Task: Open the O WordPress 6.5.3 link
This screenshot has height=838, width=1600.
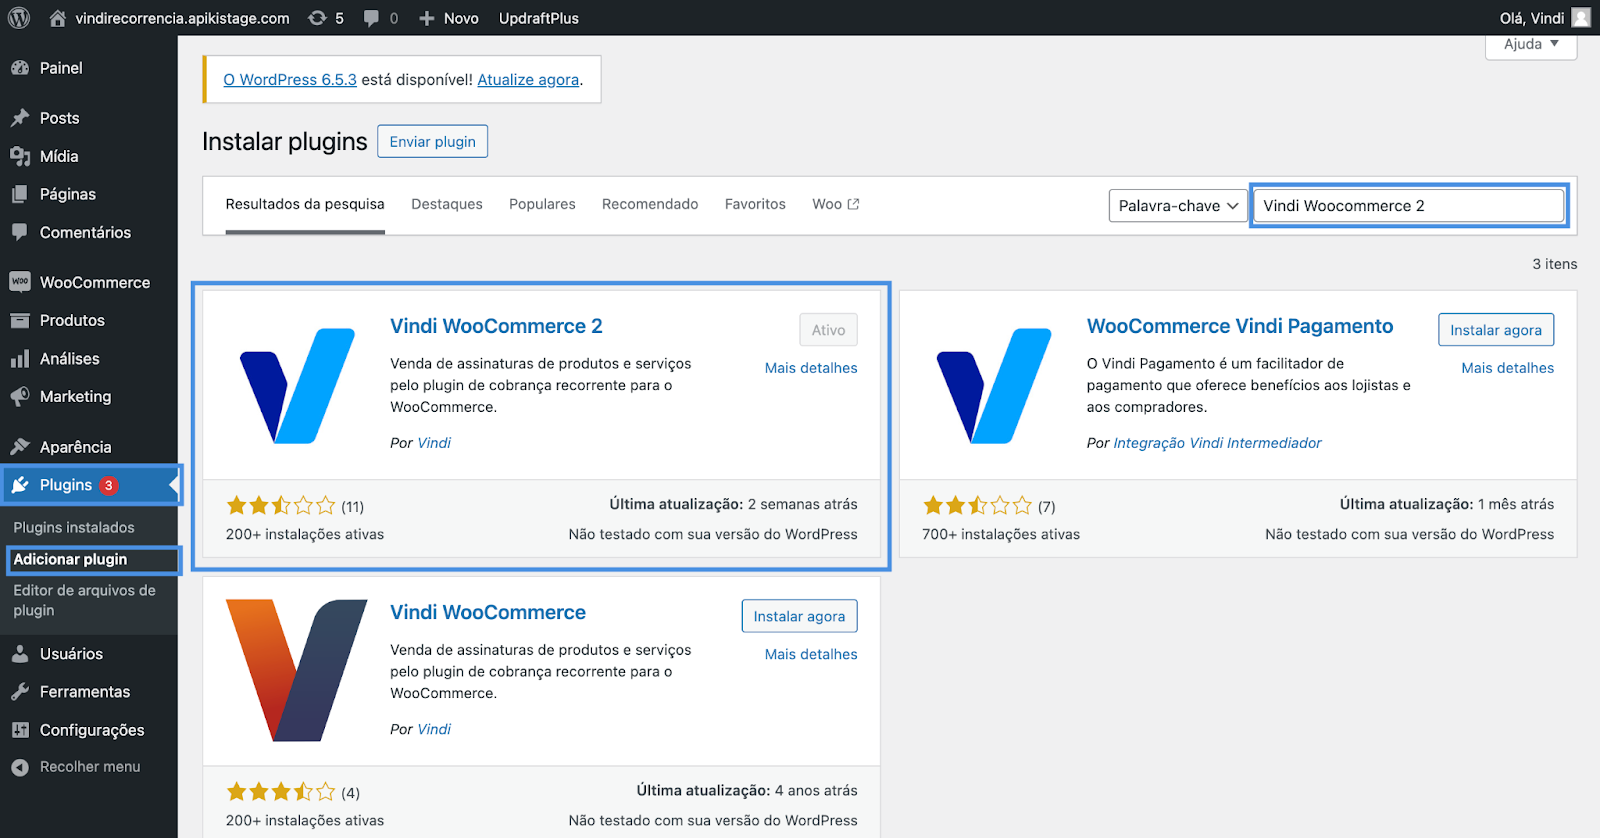Action: [x=290, y=79]
